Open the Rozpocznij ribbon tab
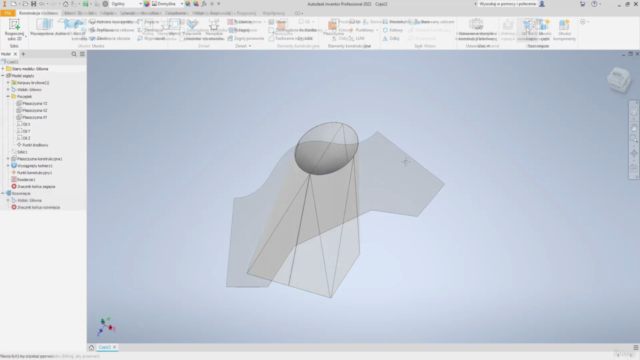The height and width of the screenshot is (360, 640). pyautogui.click(x=246, y=13)
